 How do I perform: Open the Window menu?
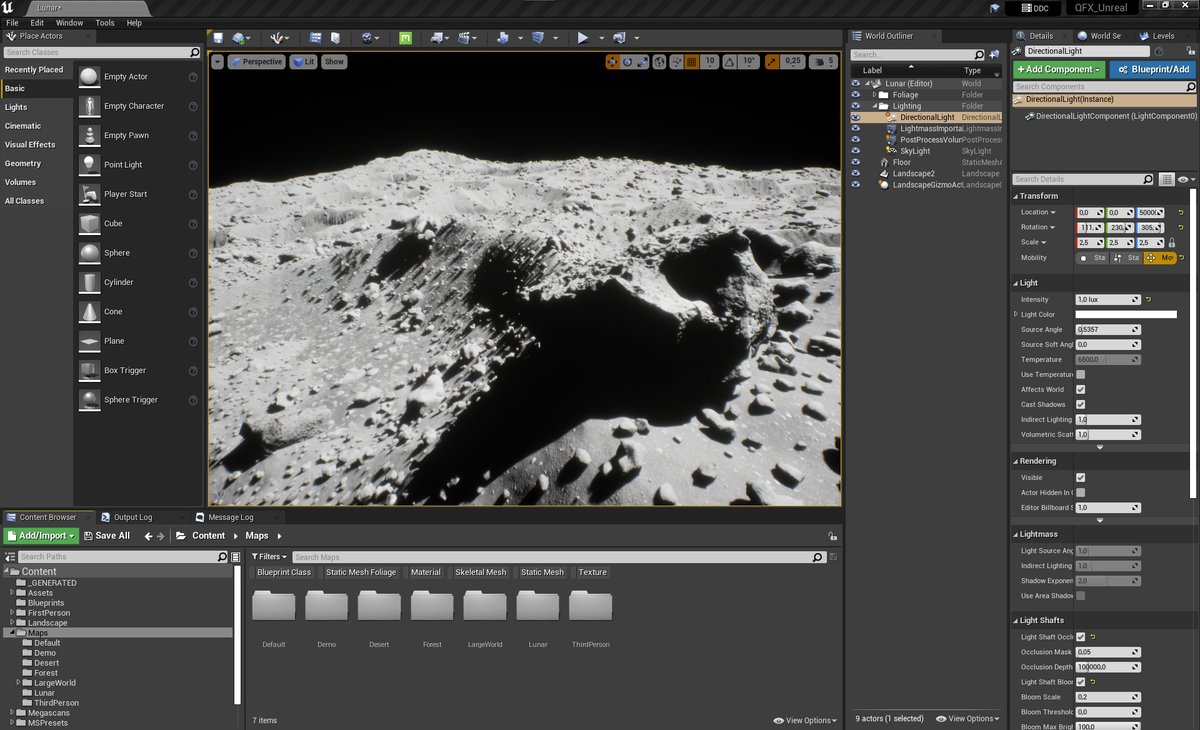69,22
